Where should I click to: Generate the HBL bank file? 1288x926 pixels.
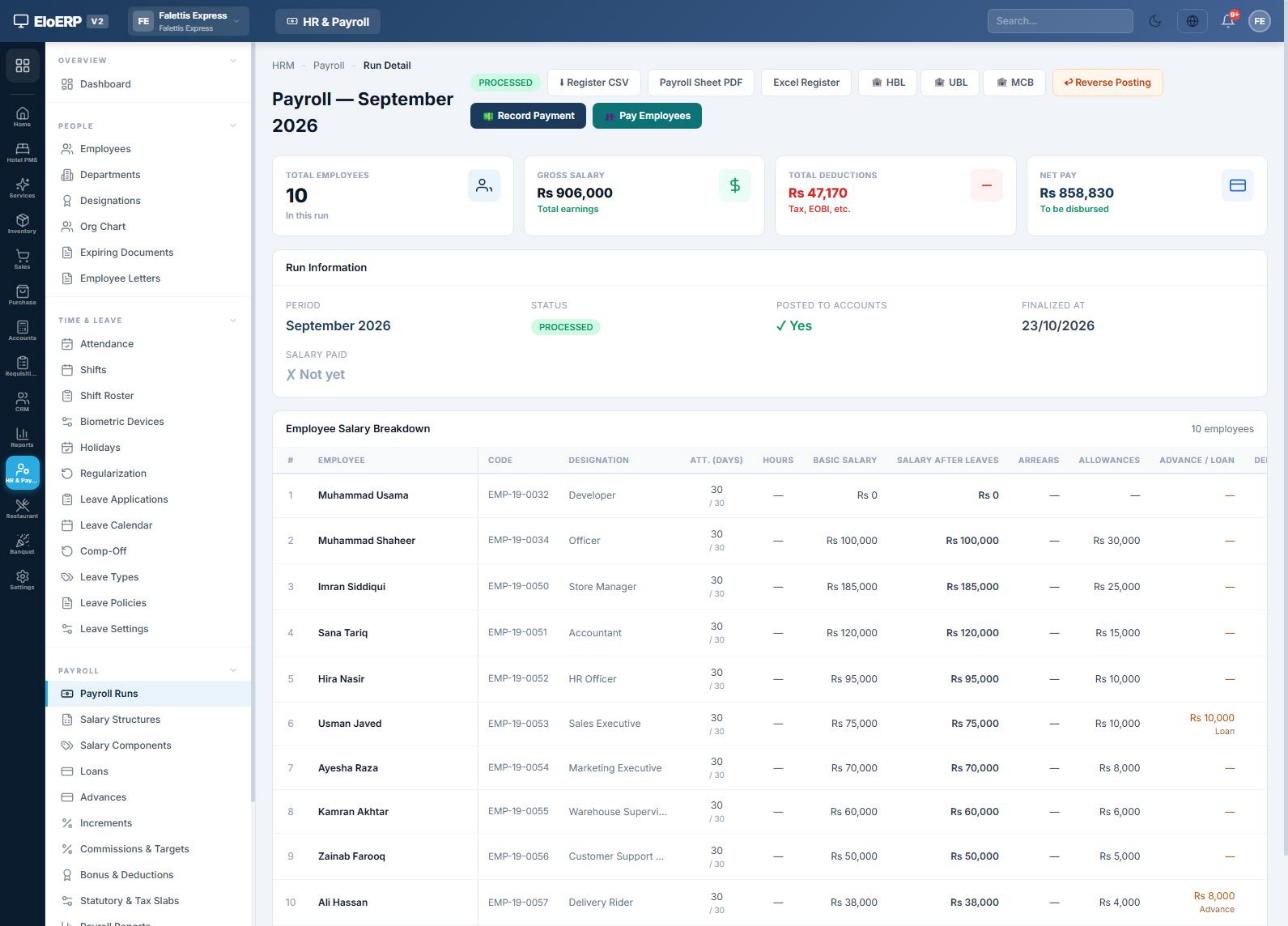point(888,82)
